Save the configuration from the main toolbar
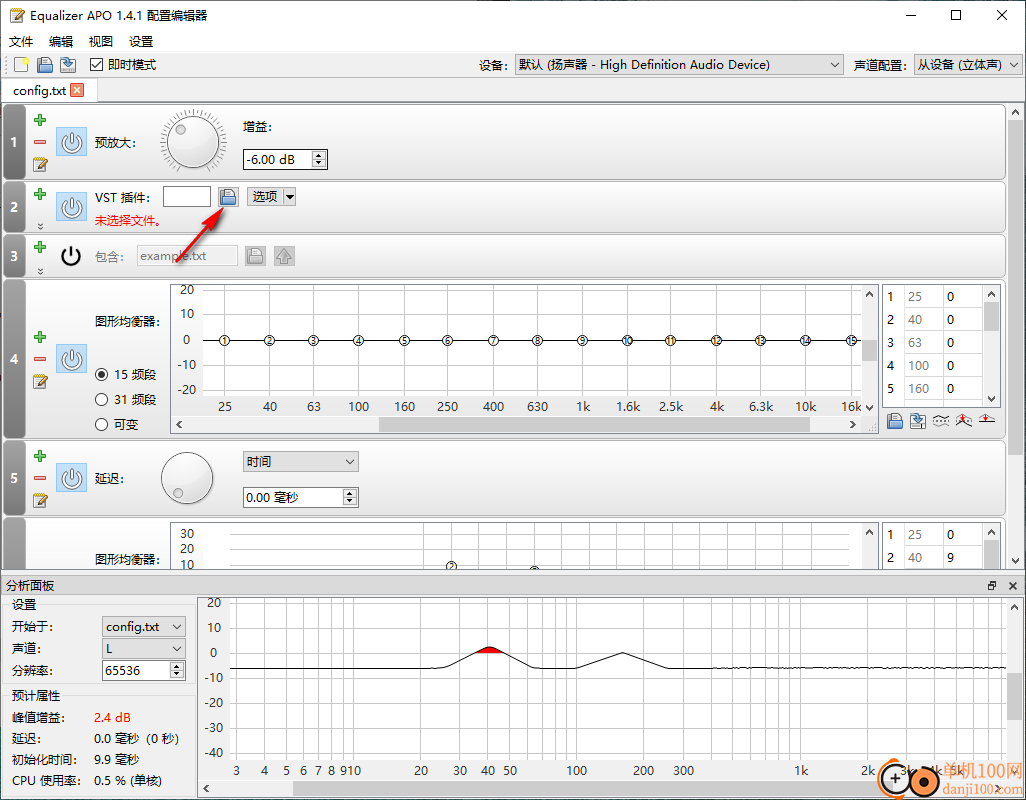1026x800 pixels. click(x=67, y=65)
